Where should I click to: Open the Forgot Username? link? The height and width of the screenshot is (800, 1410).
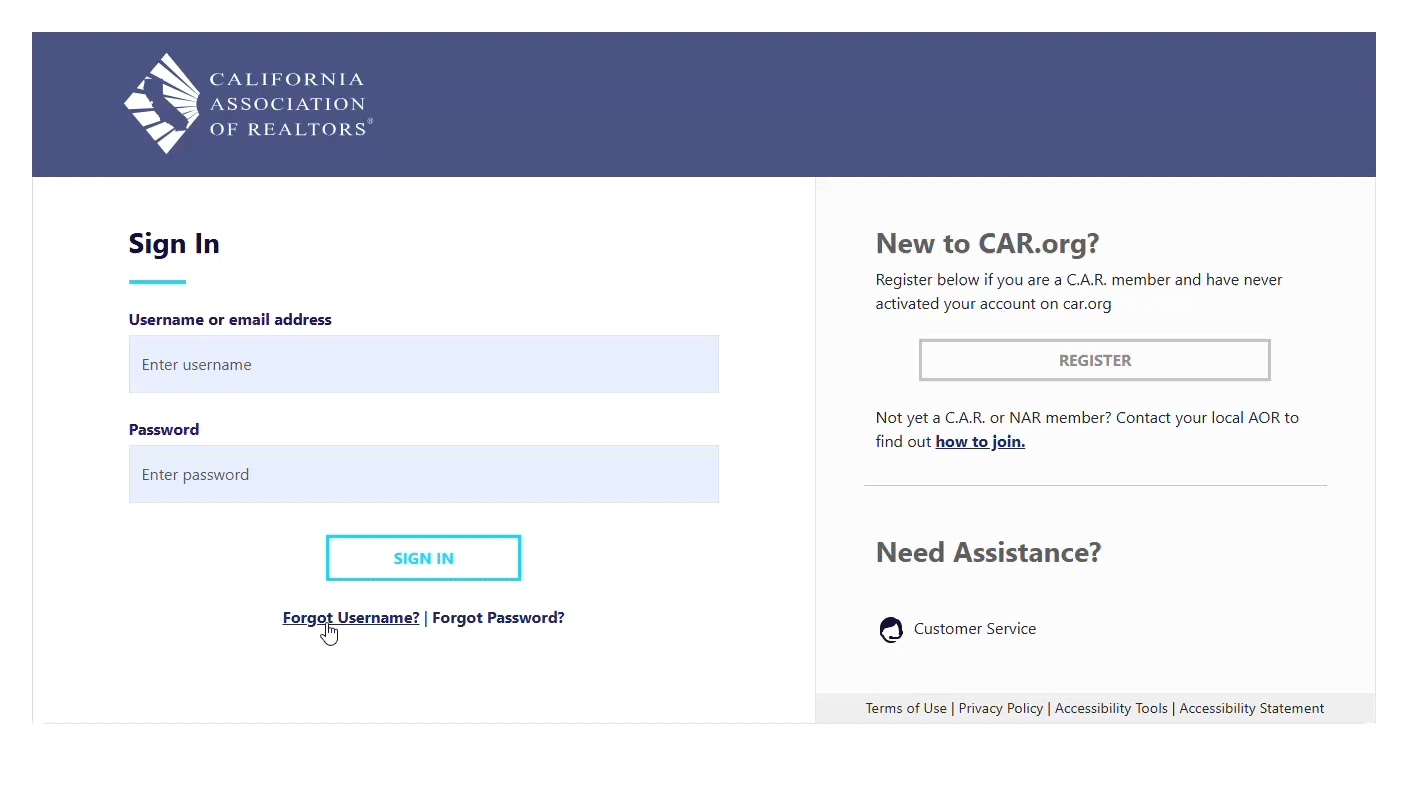[351, 618]
